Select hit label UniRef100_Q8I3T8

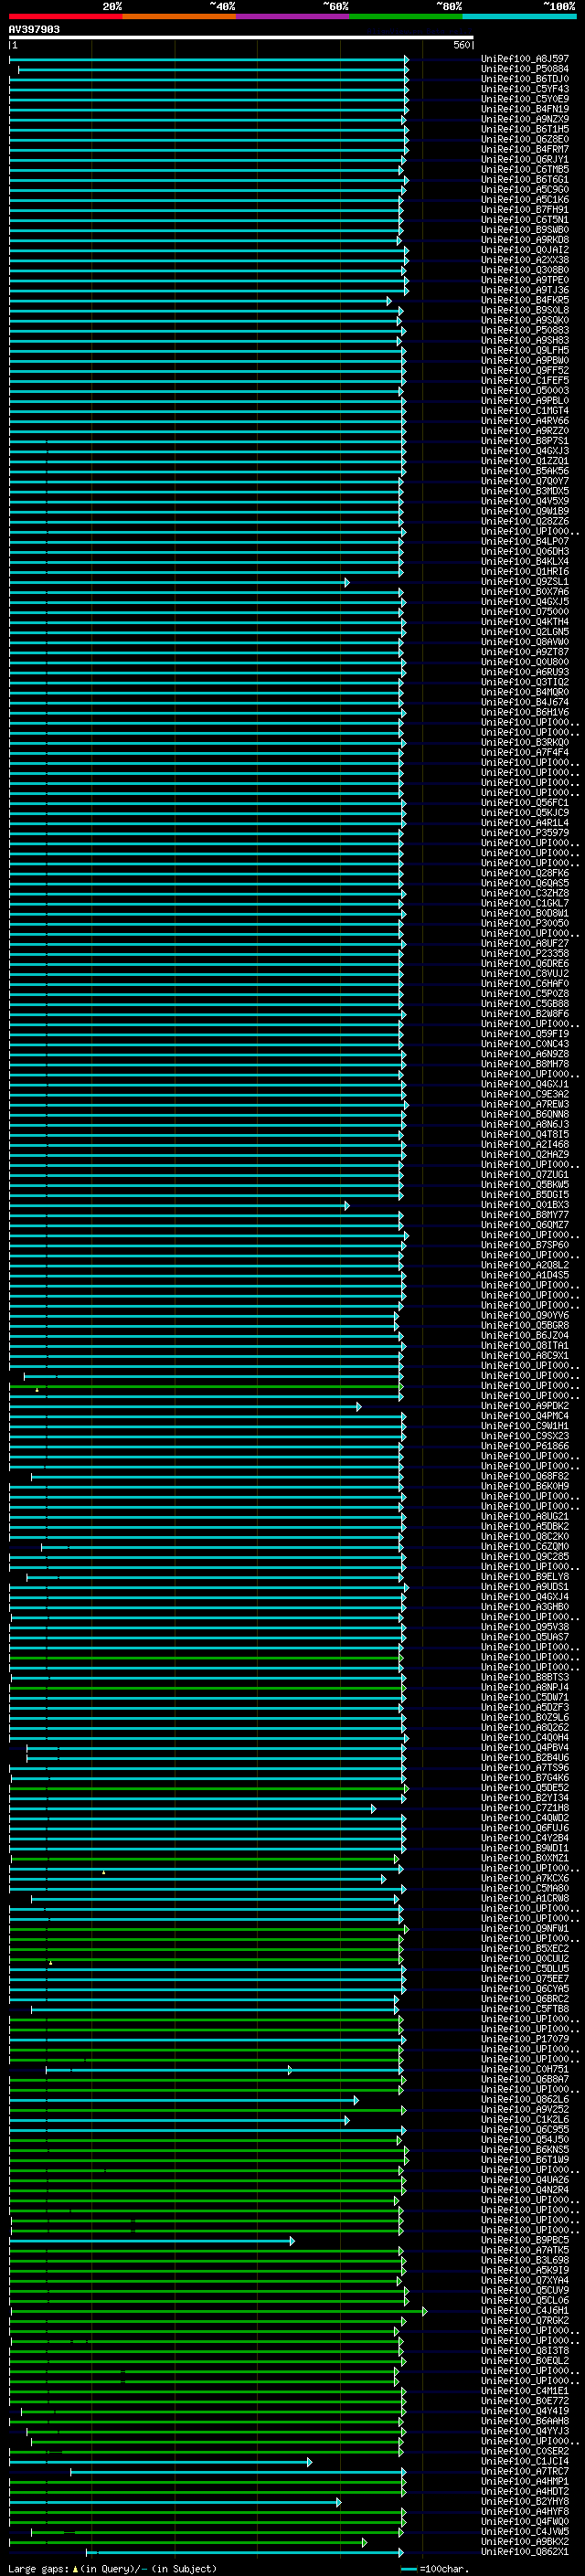pyautogui.click(x=525, y=2351)
